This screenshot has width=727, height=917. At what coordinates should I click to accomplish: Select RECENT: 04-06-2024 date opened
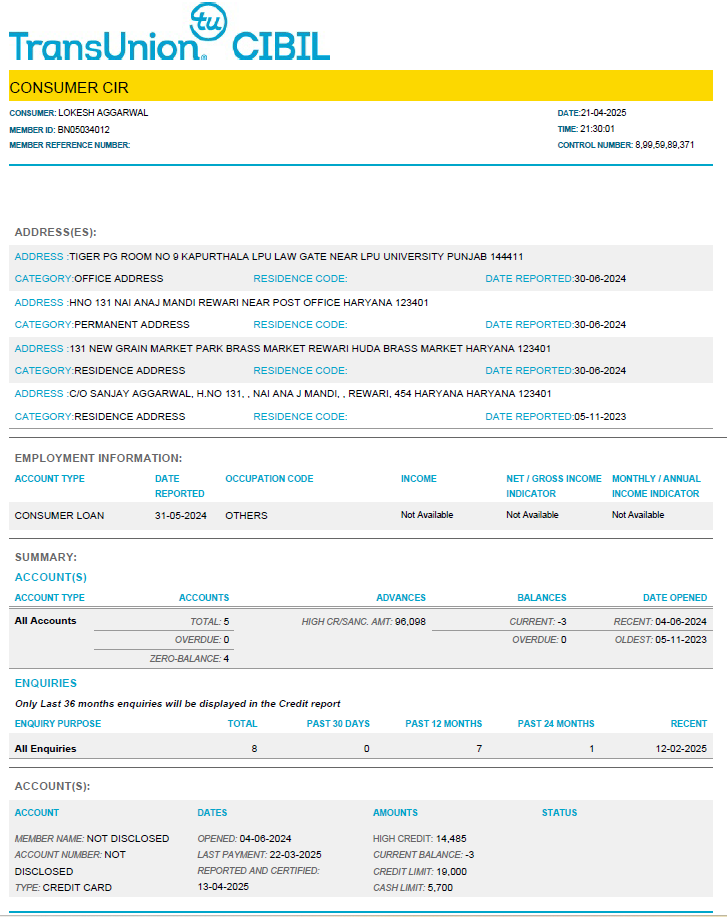(x=660, y=622)
